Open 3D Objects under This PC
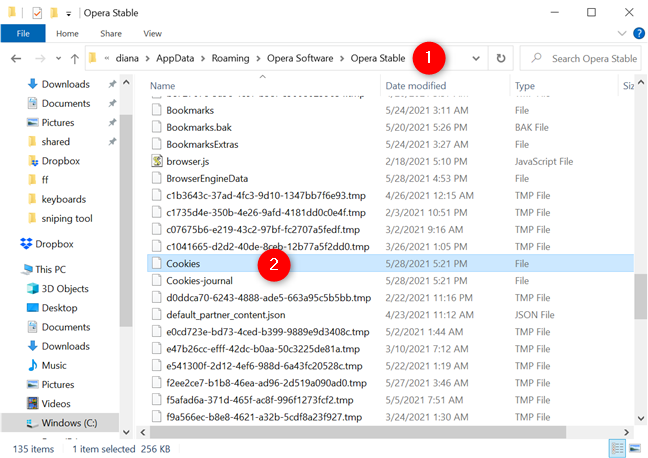The height and width of the screenshot is (458, 648). 64,289
